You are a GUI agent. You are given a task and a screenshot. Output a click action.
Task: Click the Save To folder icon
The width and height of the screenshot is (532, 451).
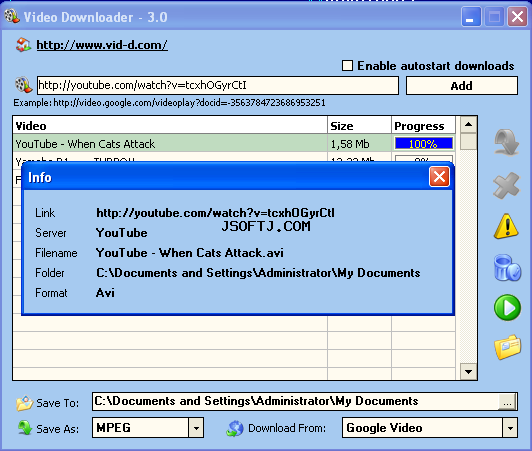click(24, 403)
